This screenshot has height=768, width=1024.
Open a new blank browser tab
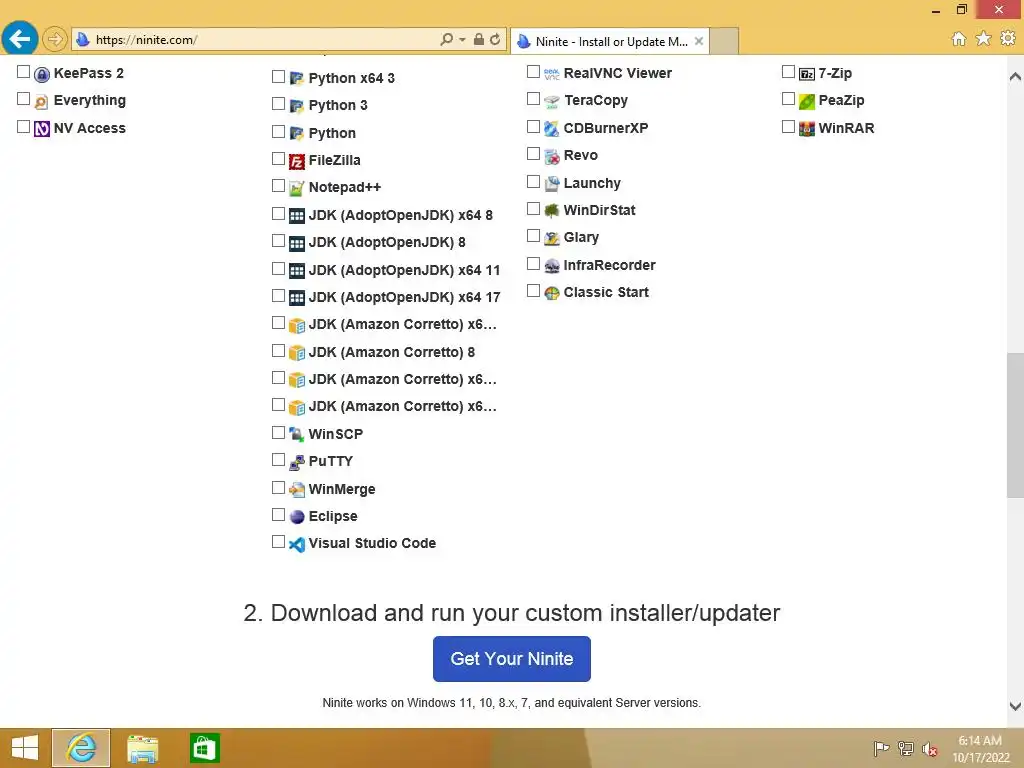coord(724,41)
